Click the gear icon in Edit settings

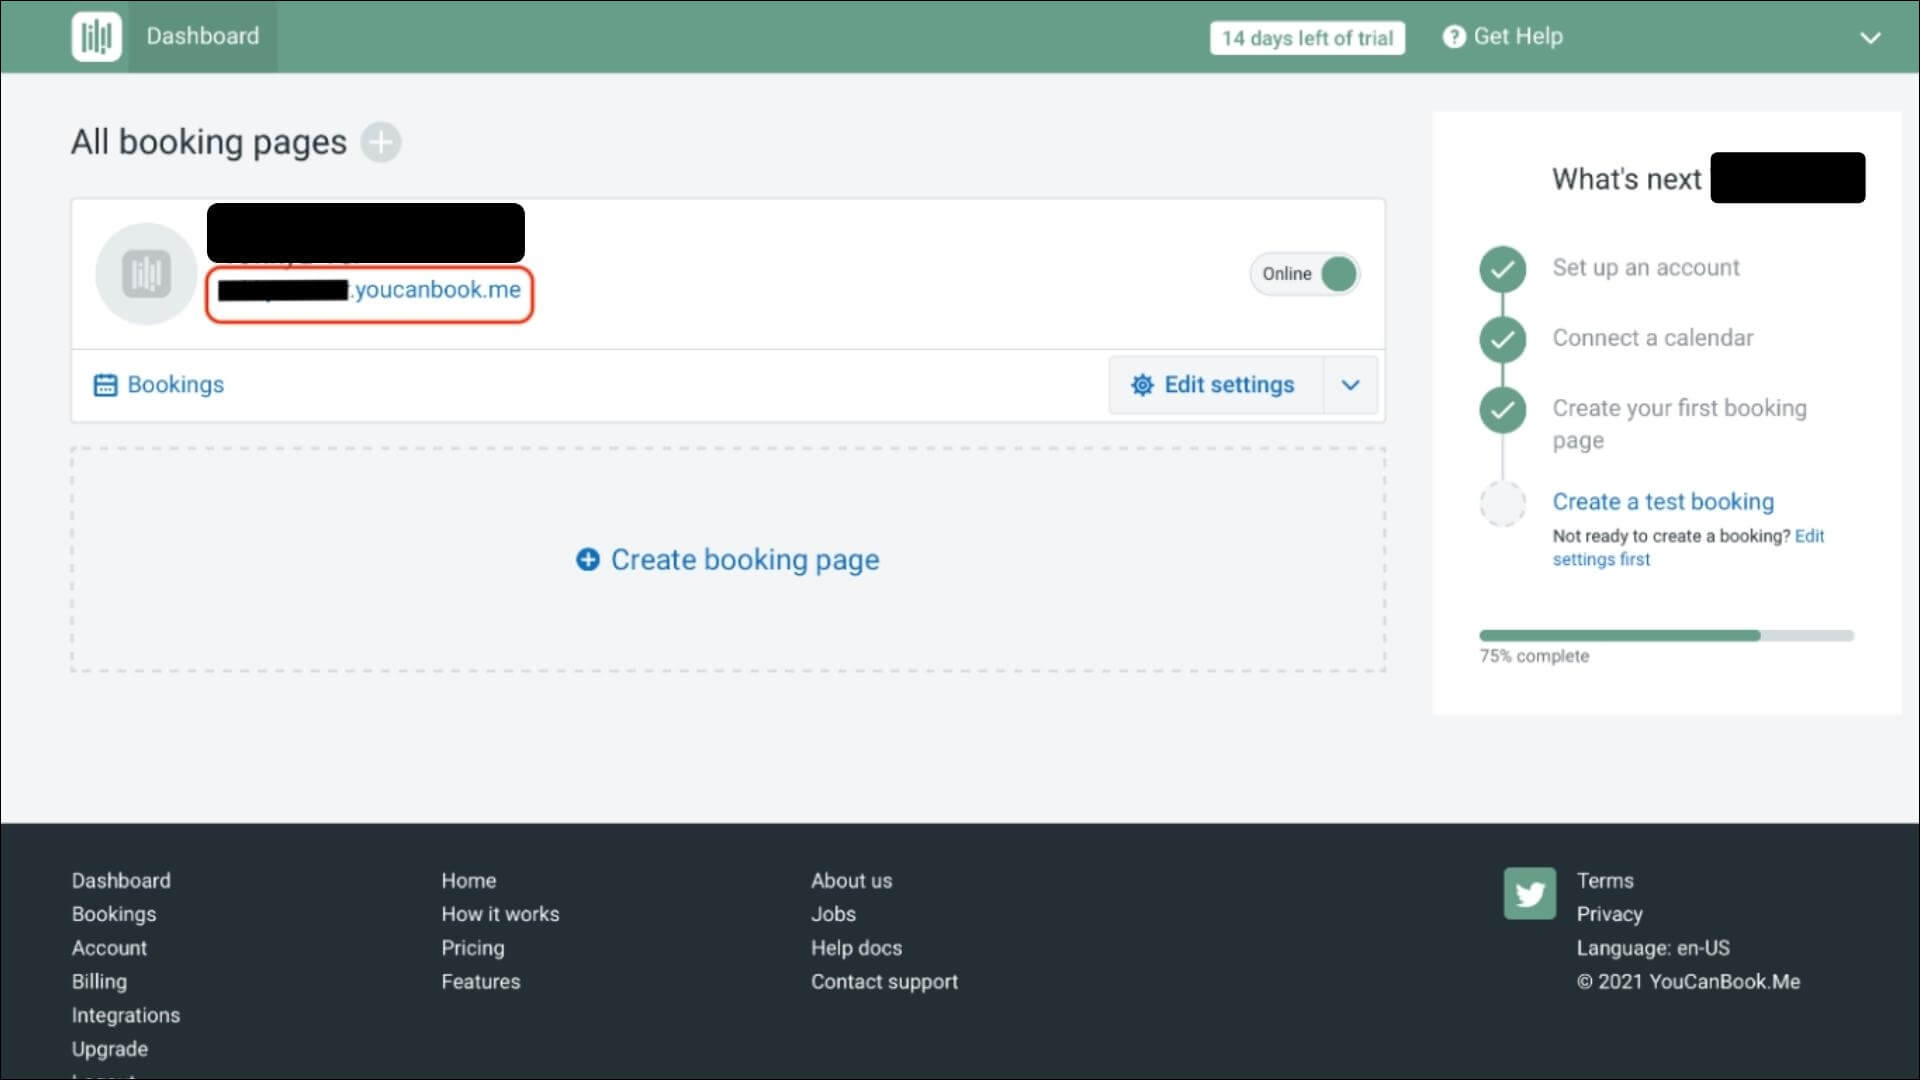click(1142, 385)
